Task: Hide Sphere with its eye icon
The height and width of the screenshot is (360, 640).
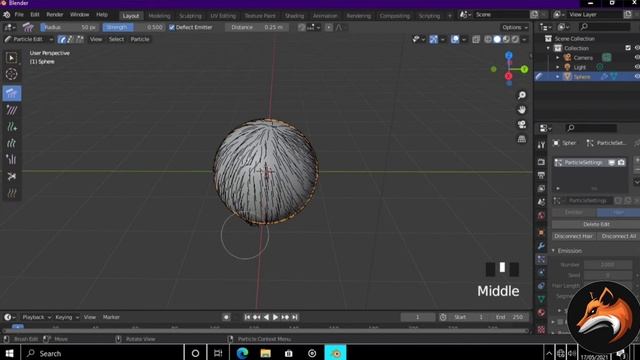Action: 637,77
